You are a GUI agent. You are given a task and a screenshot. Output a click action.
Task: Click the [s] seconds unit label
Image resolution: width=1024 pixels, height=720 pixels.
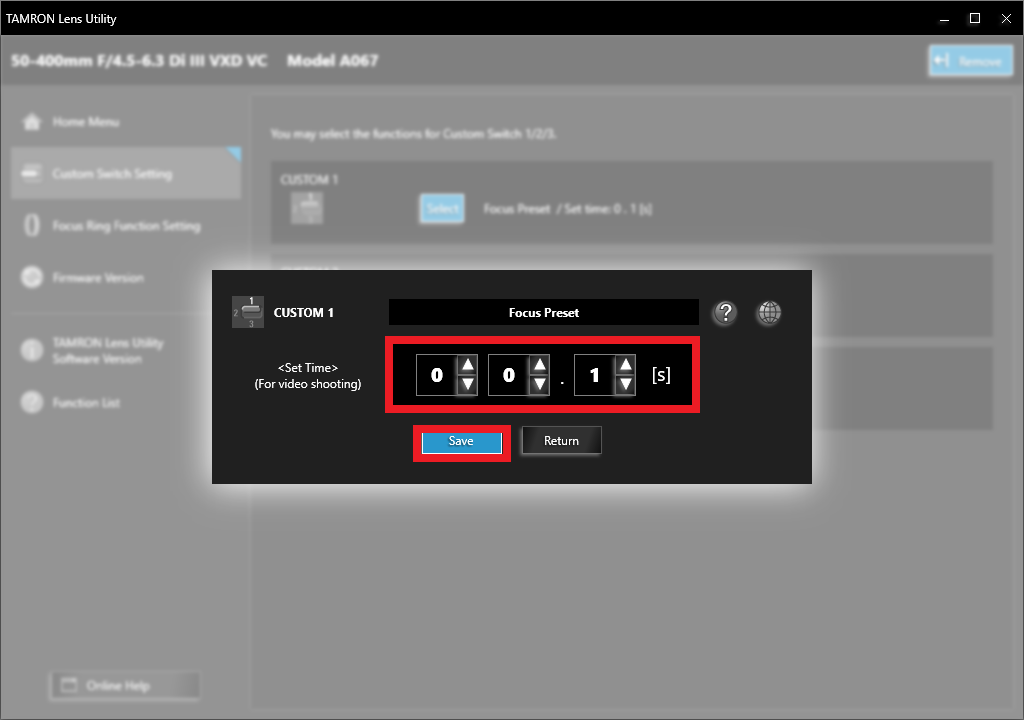[661, 375]
